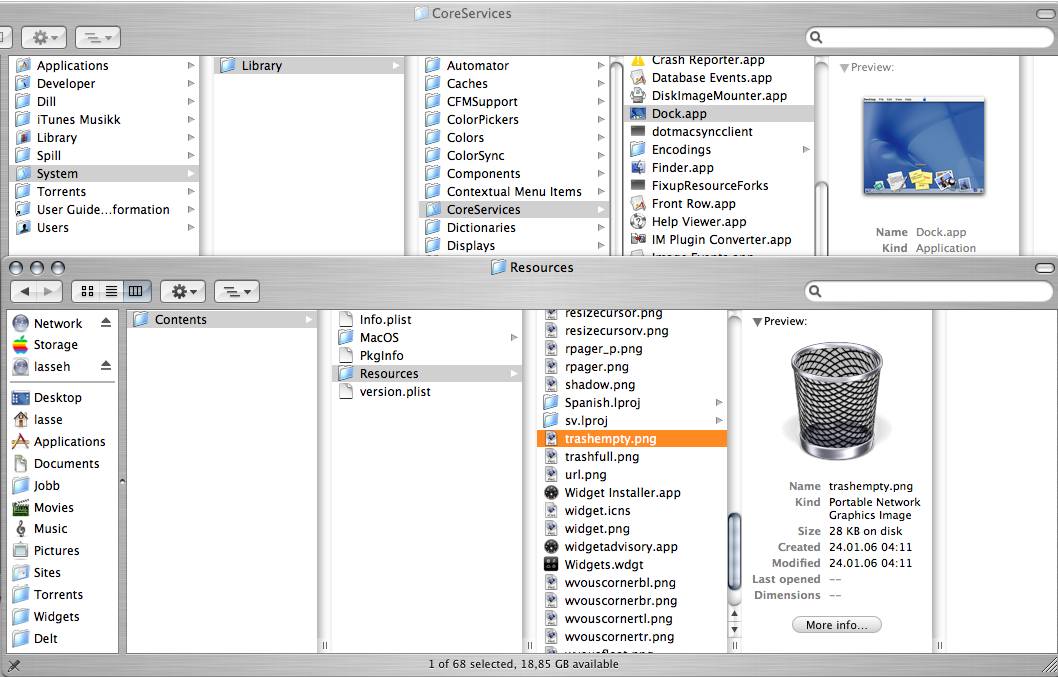Click Dock.app preview thumbnail in CoreServices
The width and height of the screenshot is (1058, 677).
tap(924, 146)
